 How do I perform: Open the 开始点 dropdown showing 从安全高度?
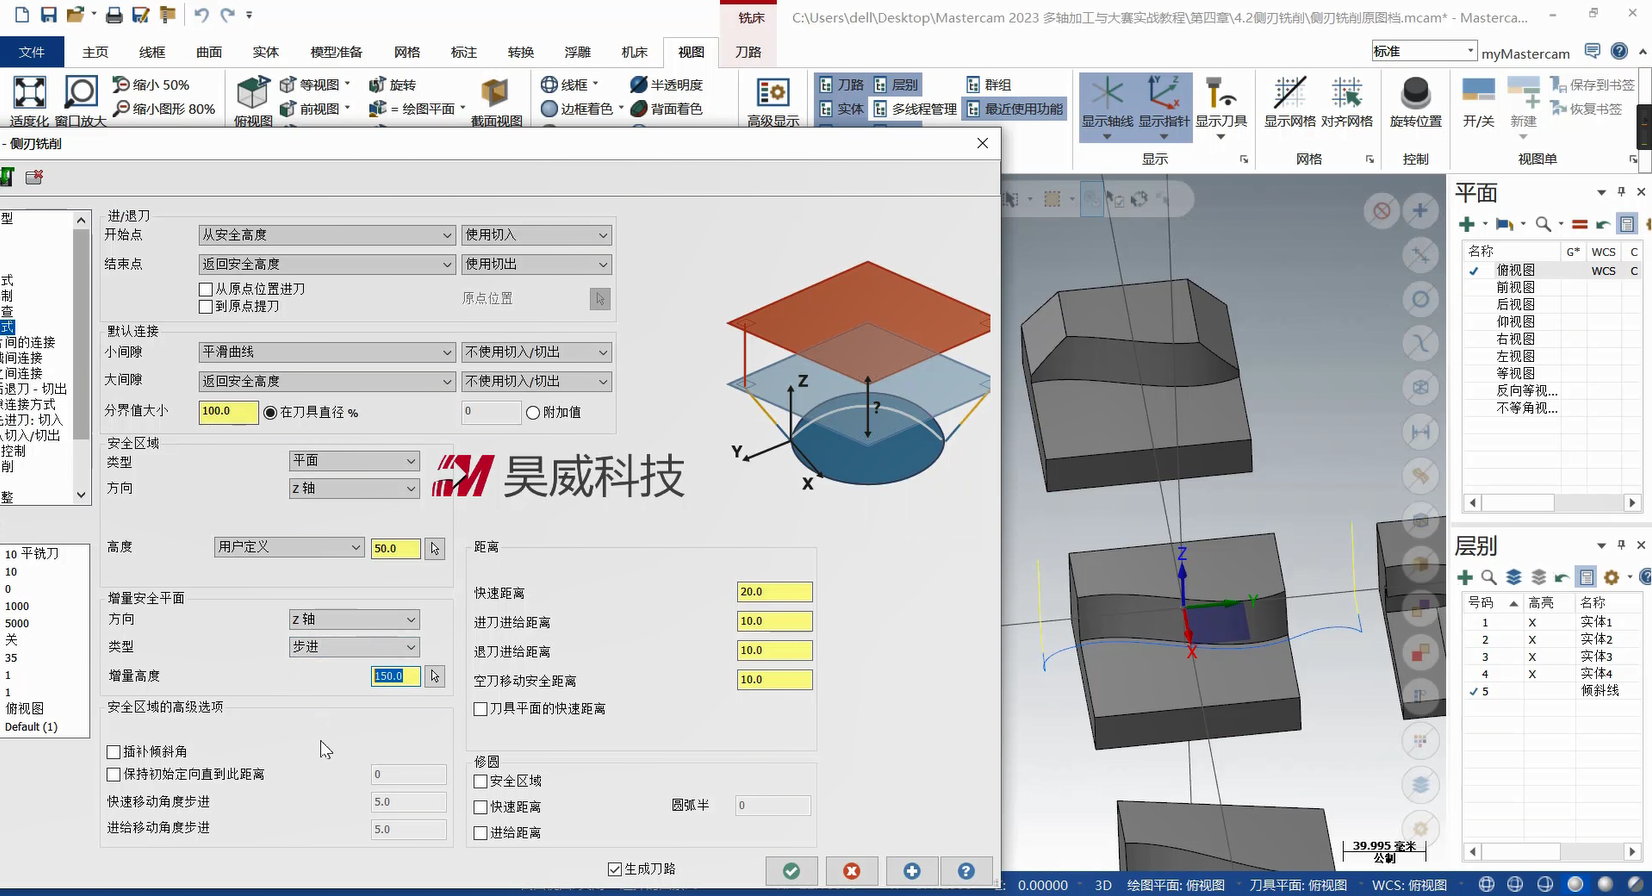(x=326, y=235)
